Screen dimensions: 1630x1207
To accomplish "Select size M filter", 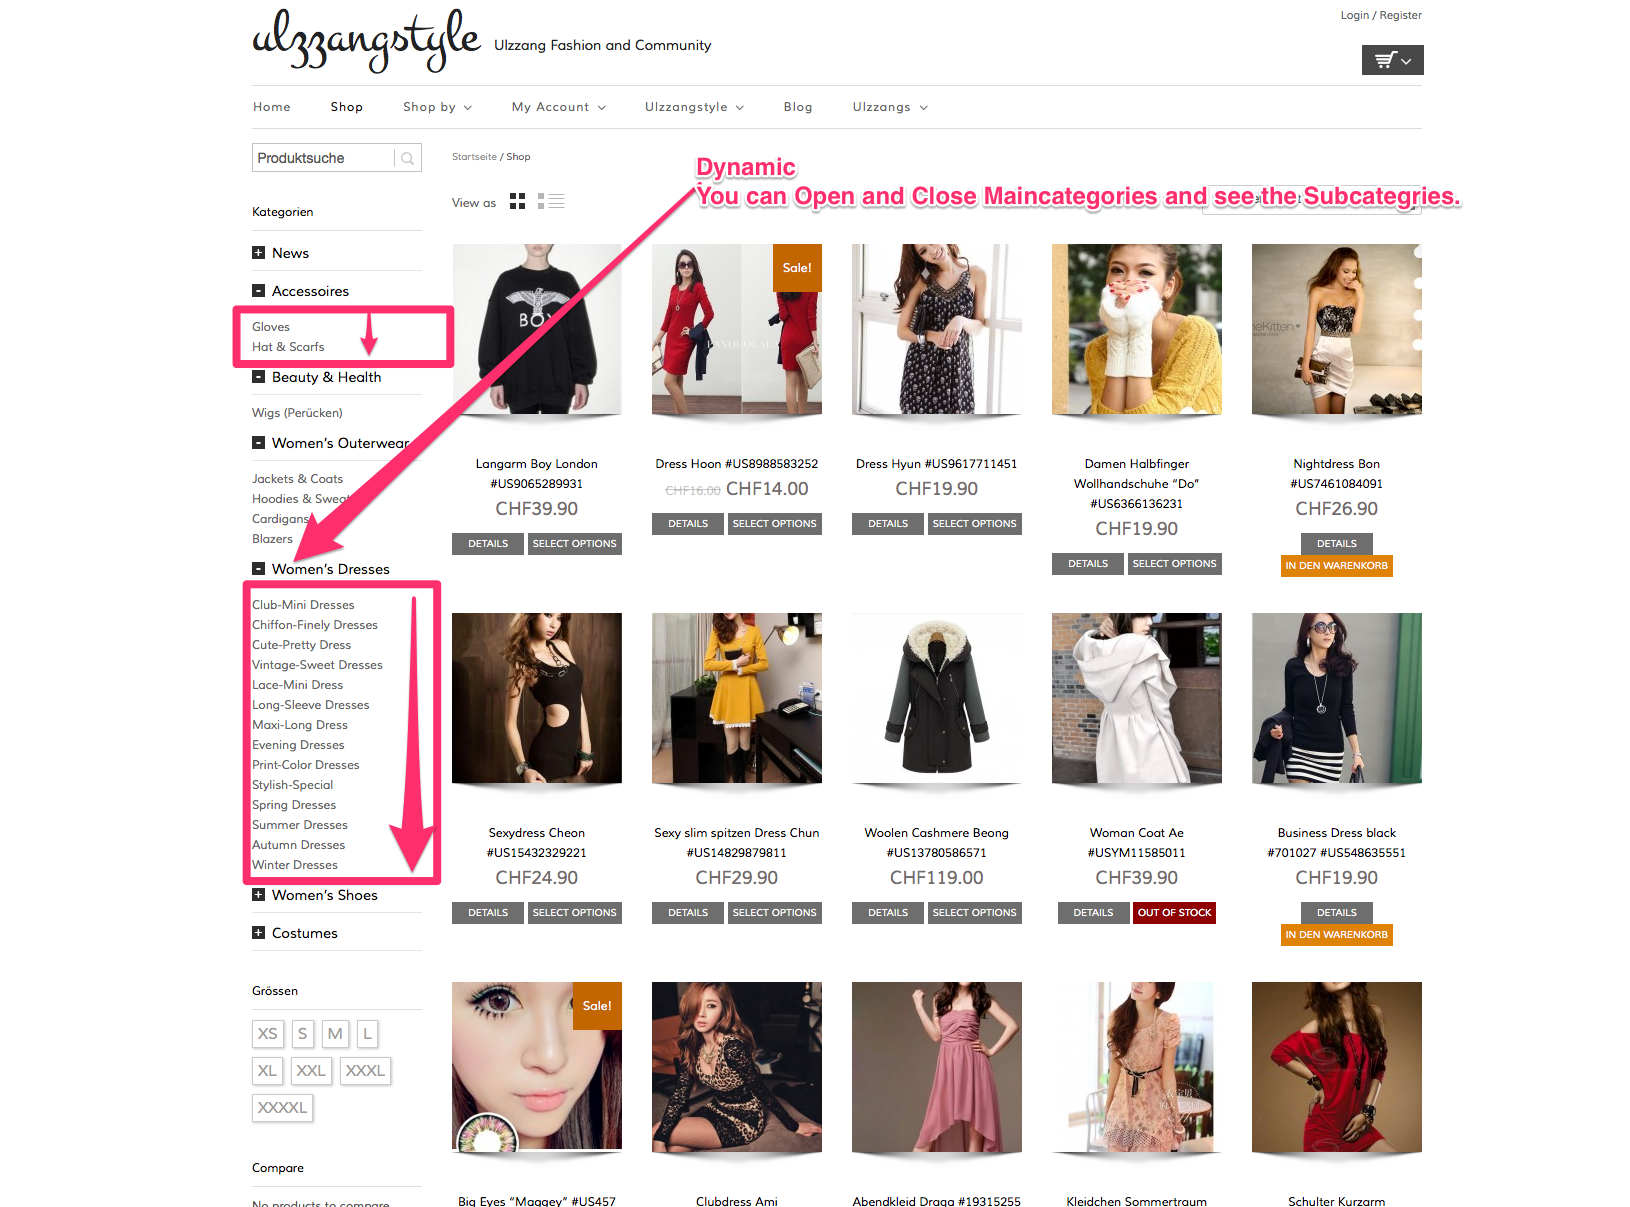I will point(335,1034).
